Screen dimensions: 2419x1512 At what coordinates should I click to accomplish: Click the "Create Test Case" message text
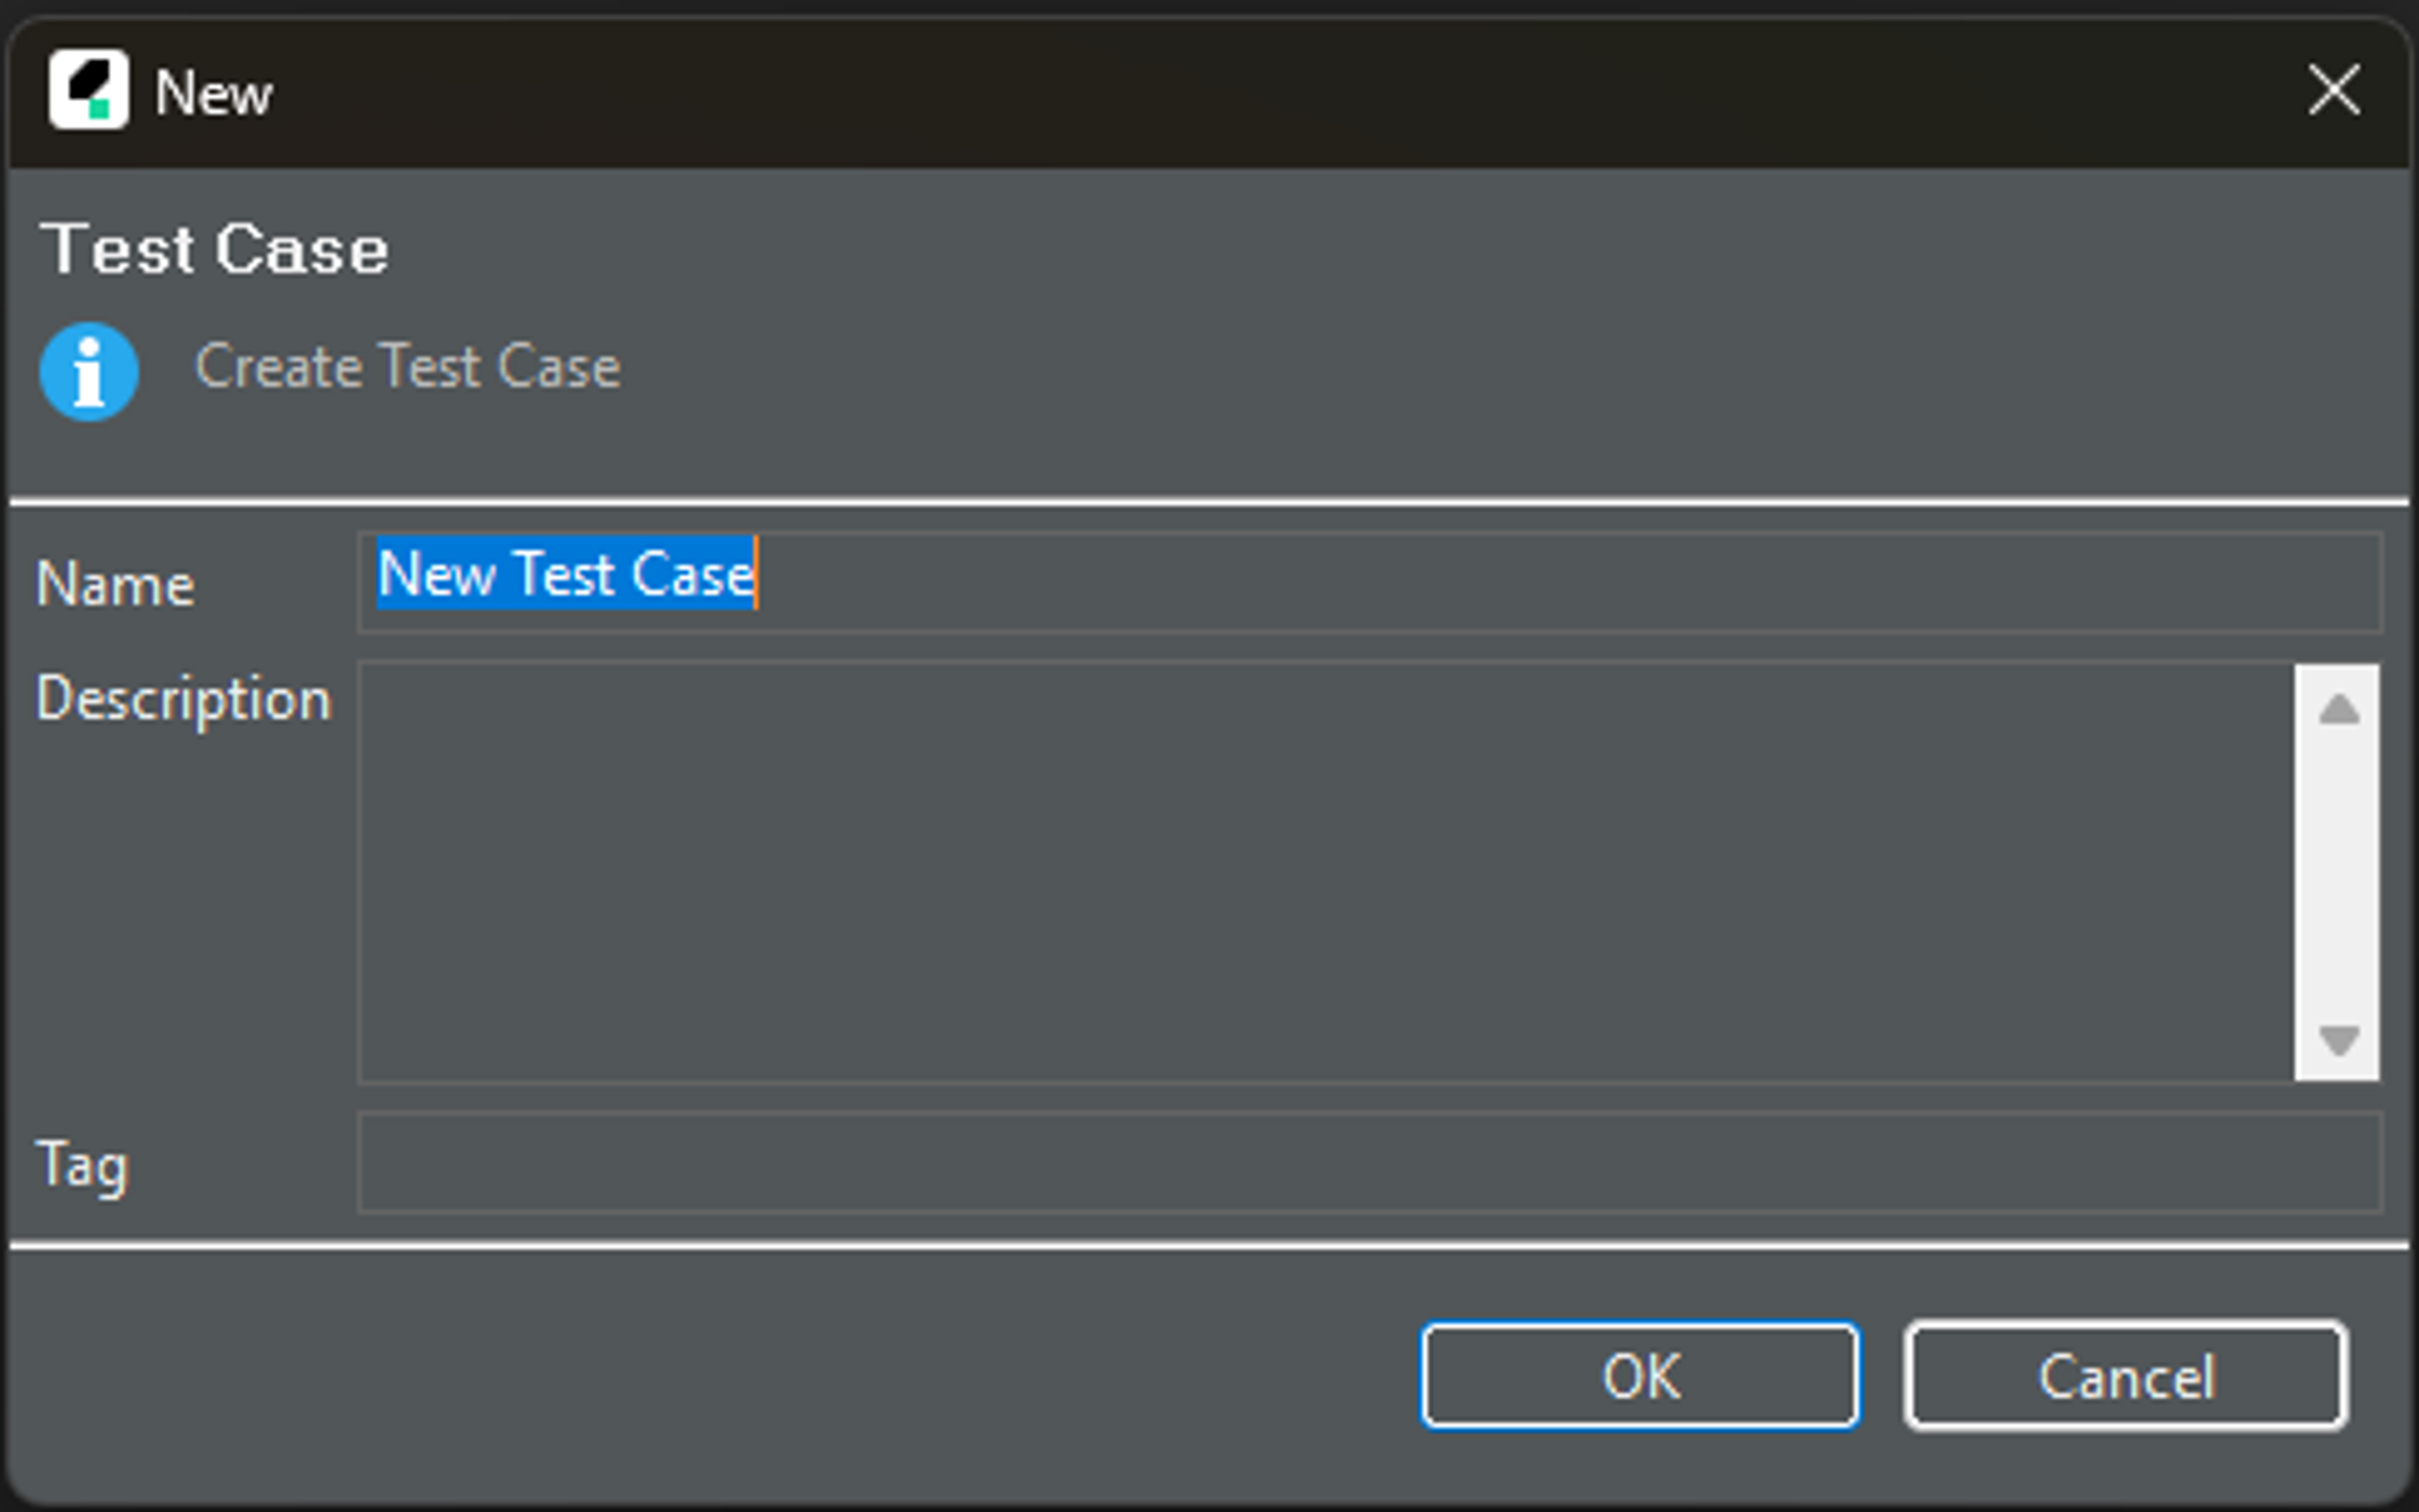coord(408,366)
